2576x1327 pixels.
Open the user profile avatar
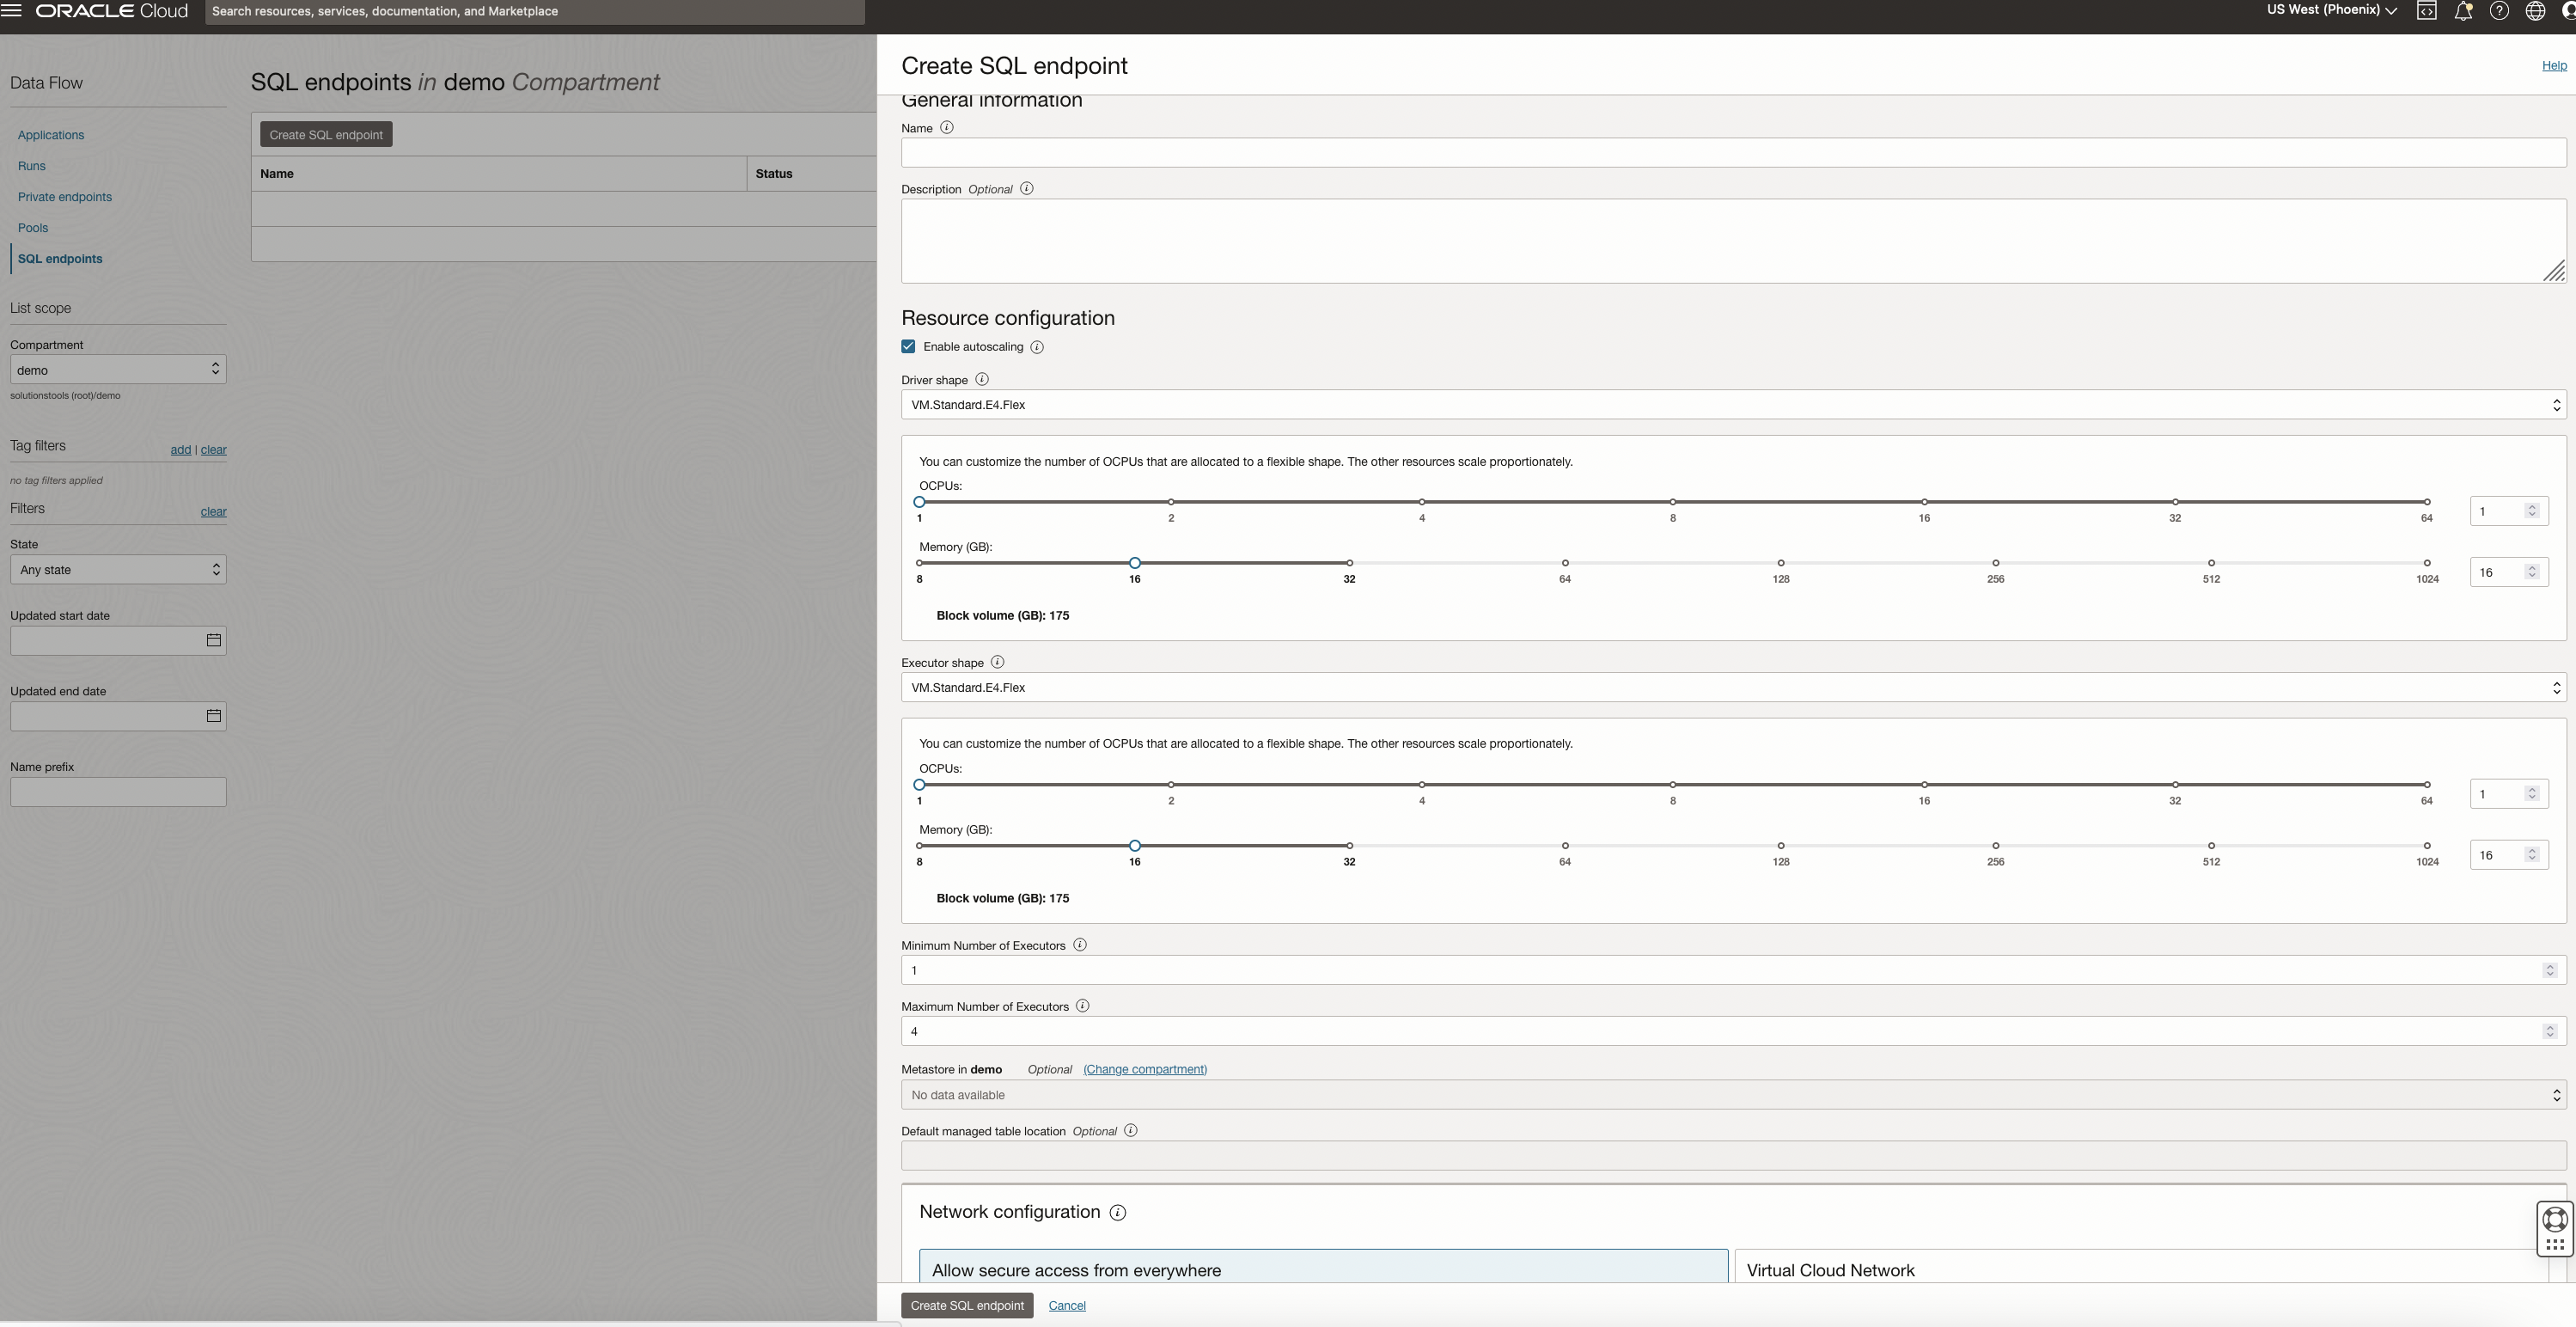tap(2570, 11)
